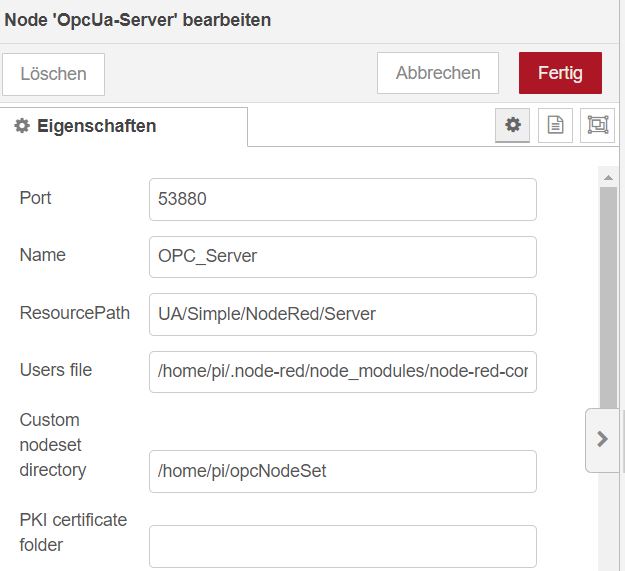Viewport: 625px width, 571px height.
Task: Click the PKI certificate folder label
Action: coord(73,532)
